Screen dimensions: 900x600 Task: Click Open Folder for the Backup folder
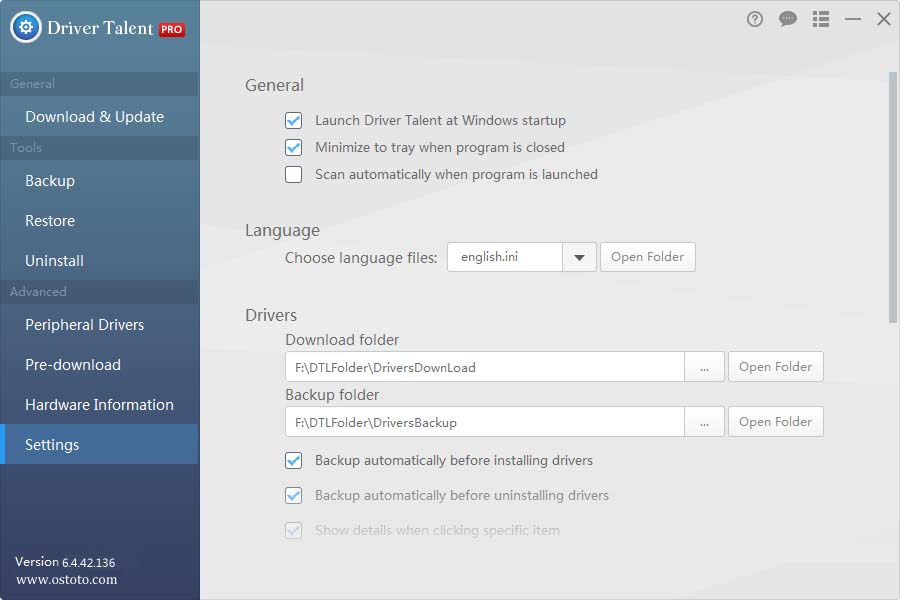coord(775,422)
